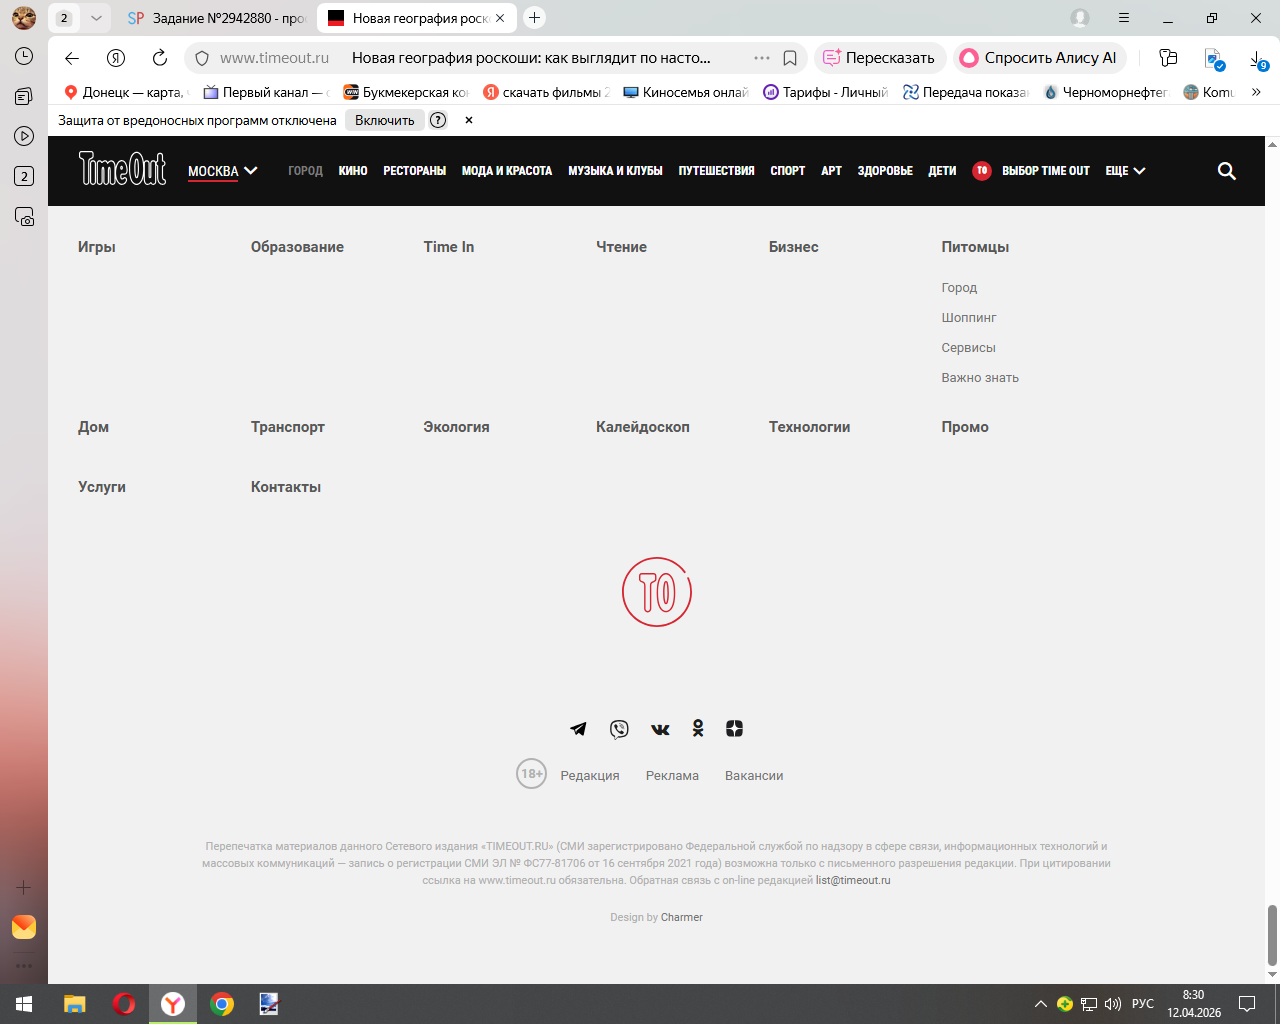The height and width of the screenshot is (1024, 1280).
Task: Open the МУЗЫКА И КЛУБЫ section
Action: [x=616, y=171]
